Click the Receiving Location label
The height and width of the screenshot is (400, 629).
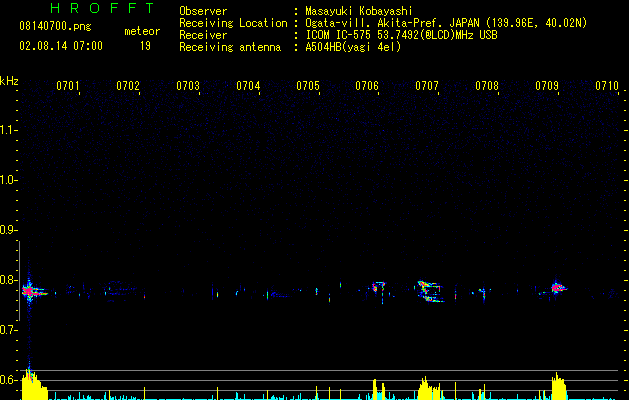pos(233,23)
